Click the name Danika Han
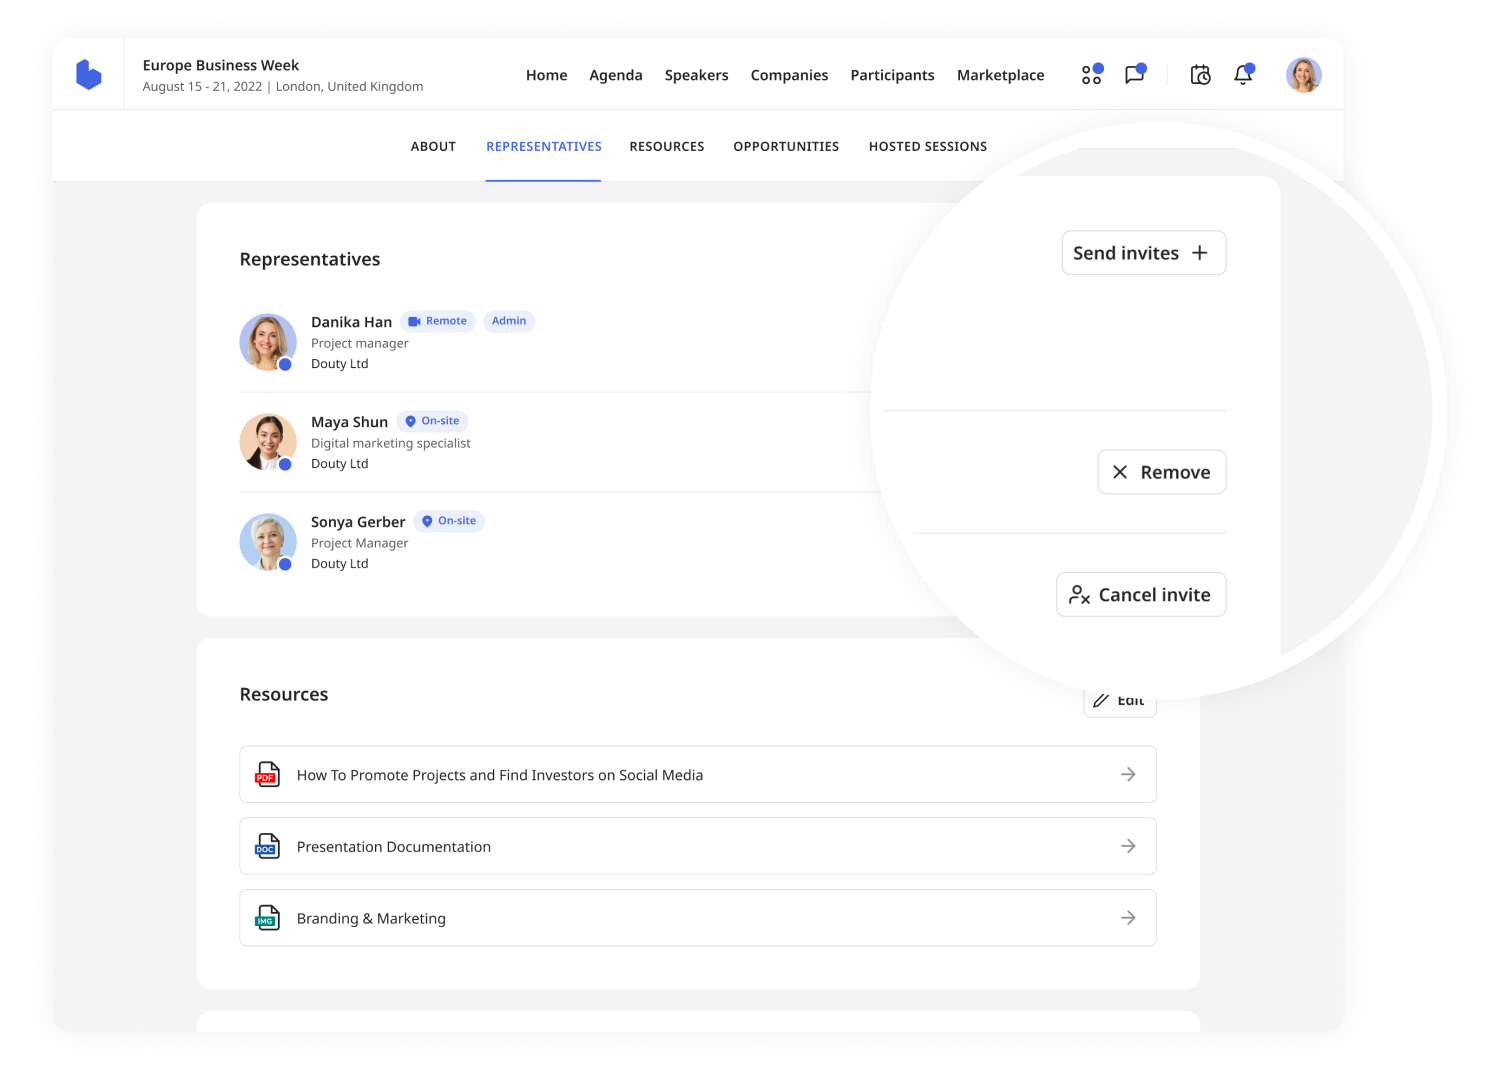 pyautogui.click(x=351, y=322)
